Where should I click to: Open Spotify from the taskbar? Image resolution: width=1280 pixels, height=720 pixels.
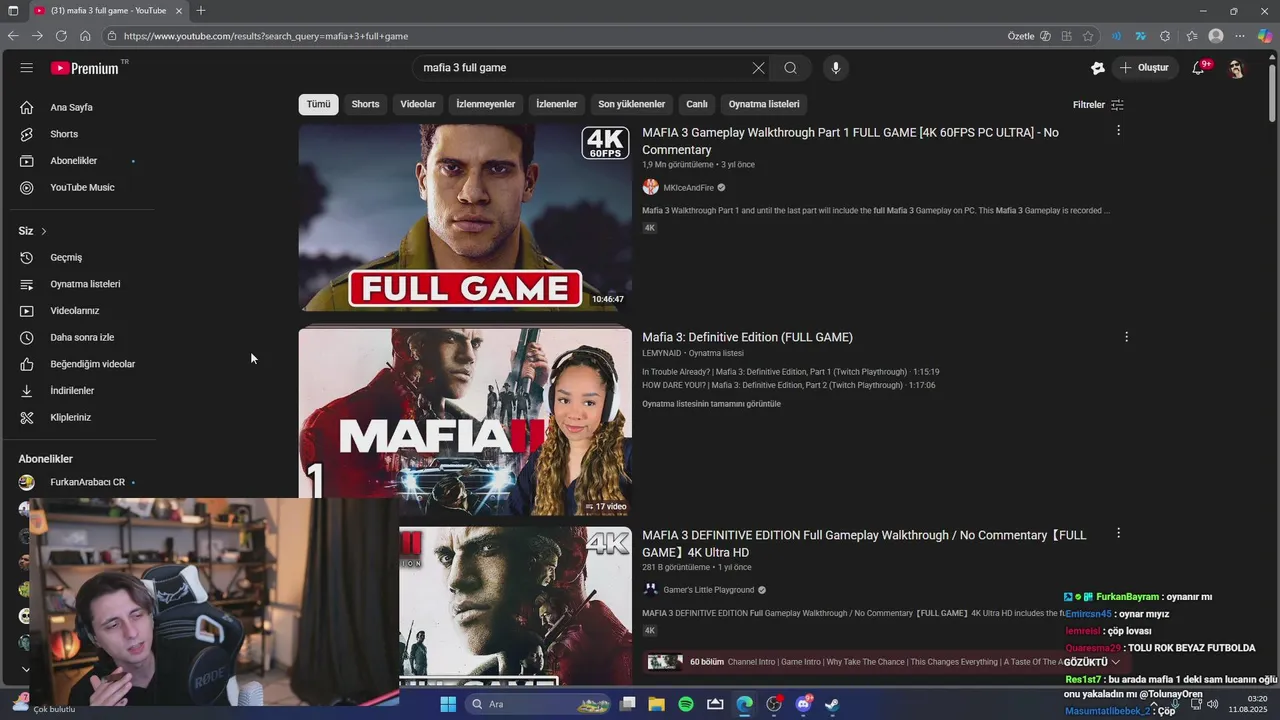686,704
